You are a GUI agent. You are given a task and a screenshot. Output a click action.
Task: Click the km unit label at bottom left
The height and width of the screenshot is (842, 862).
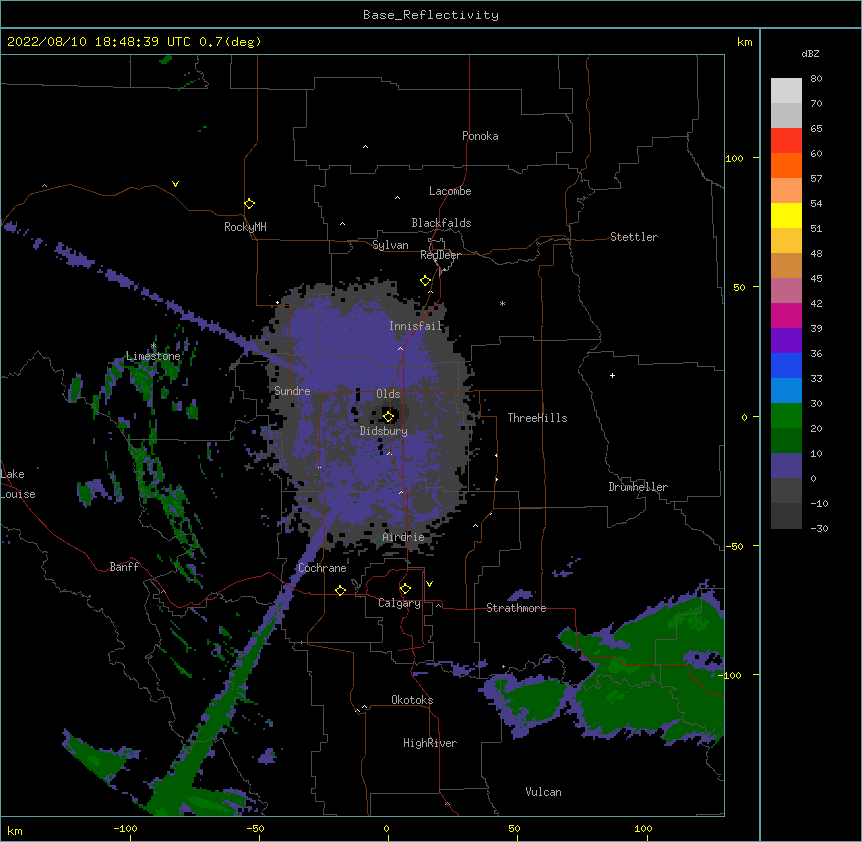[15, 830]
